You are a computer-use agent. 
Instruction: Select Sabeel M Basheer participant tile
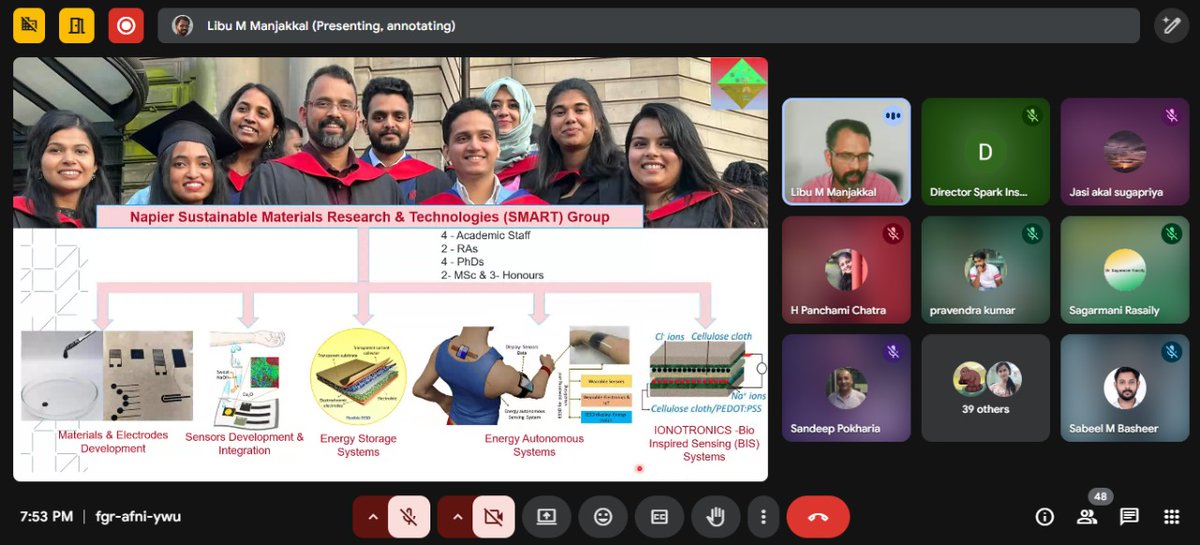(x=1125, y=387)
